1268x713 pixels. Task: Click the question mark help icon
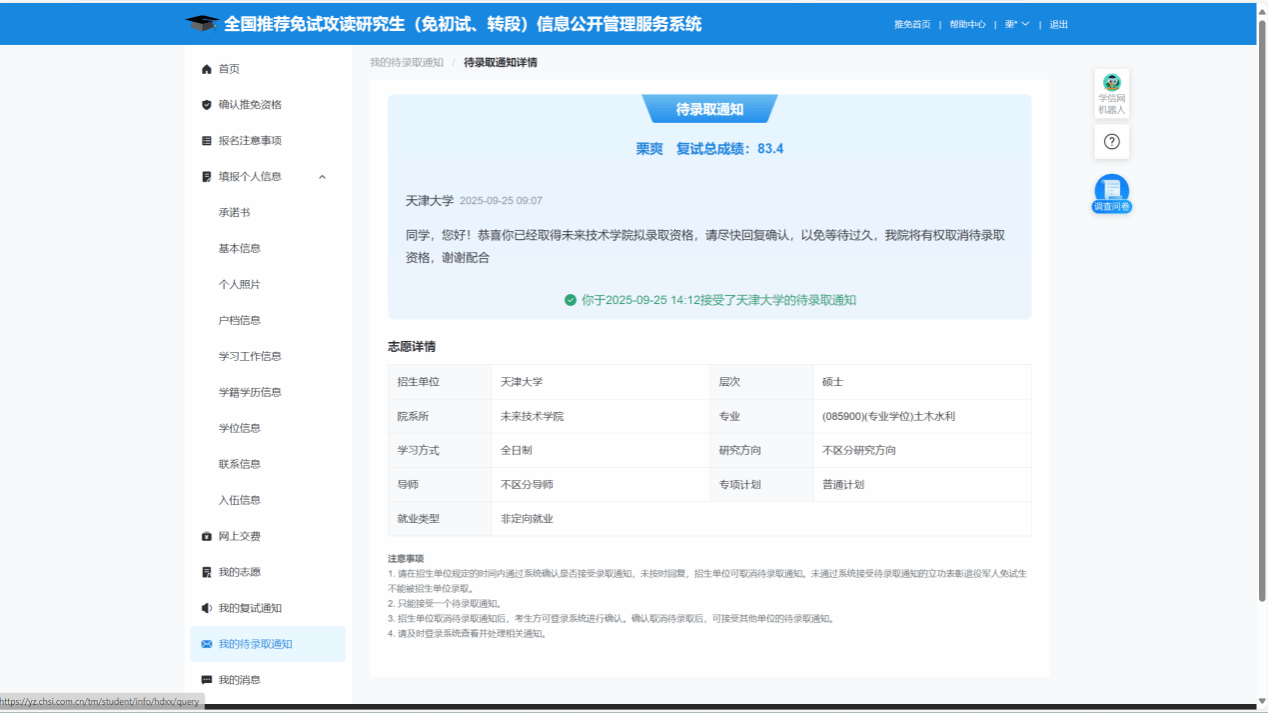coord(1111,142)
